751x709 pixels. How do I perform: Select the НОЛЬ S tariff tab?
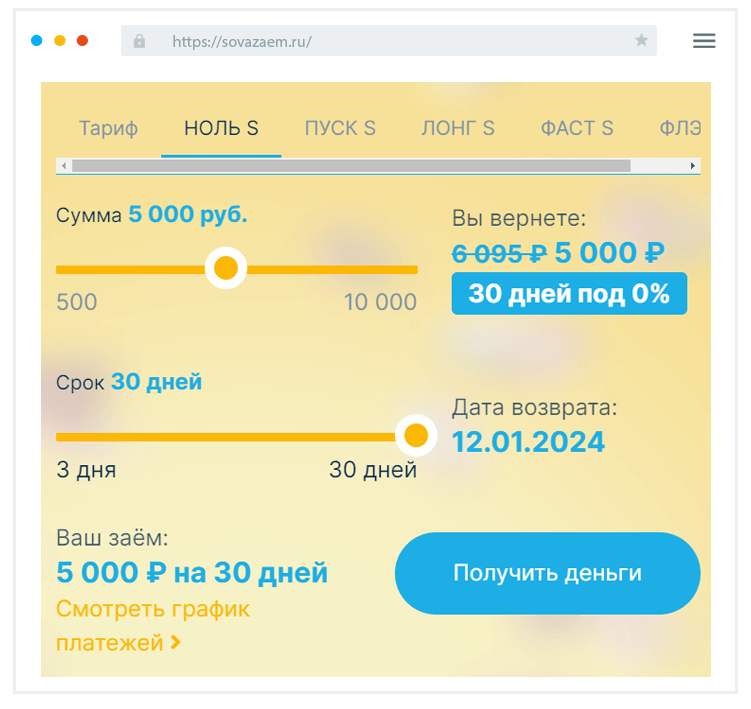click(x=221, y=129)
